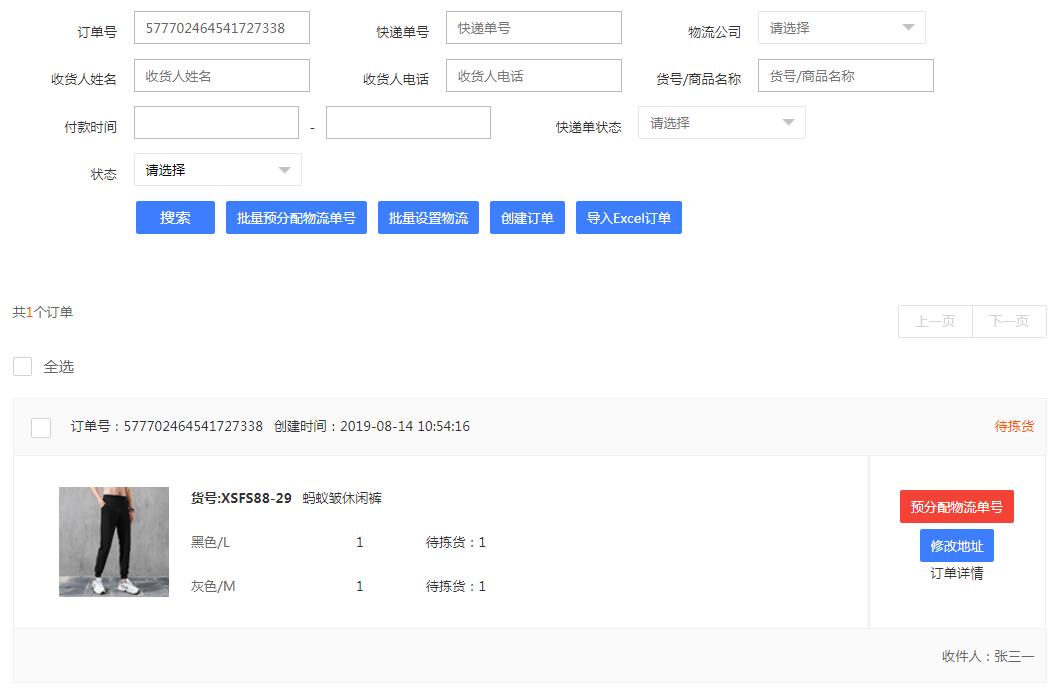Click the 搜索 search button
The height and width of the screenshot is (689, 1059).
pos(174,217)
